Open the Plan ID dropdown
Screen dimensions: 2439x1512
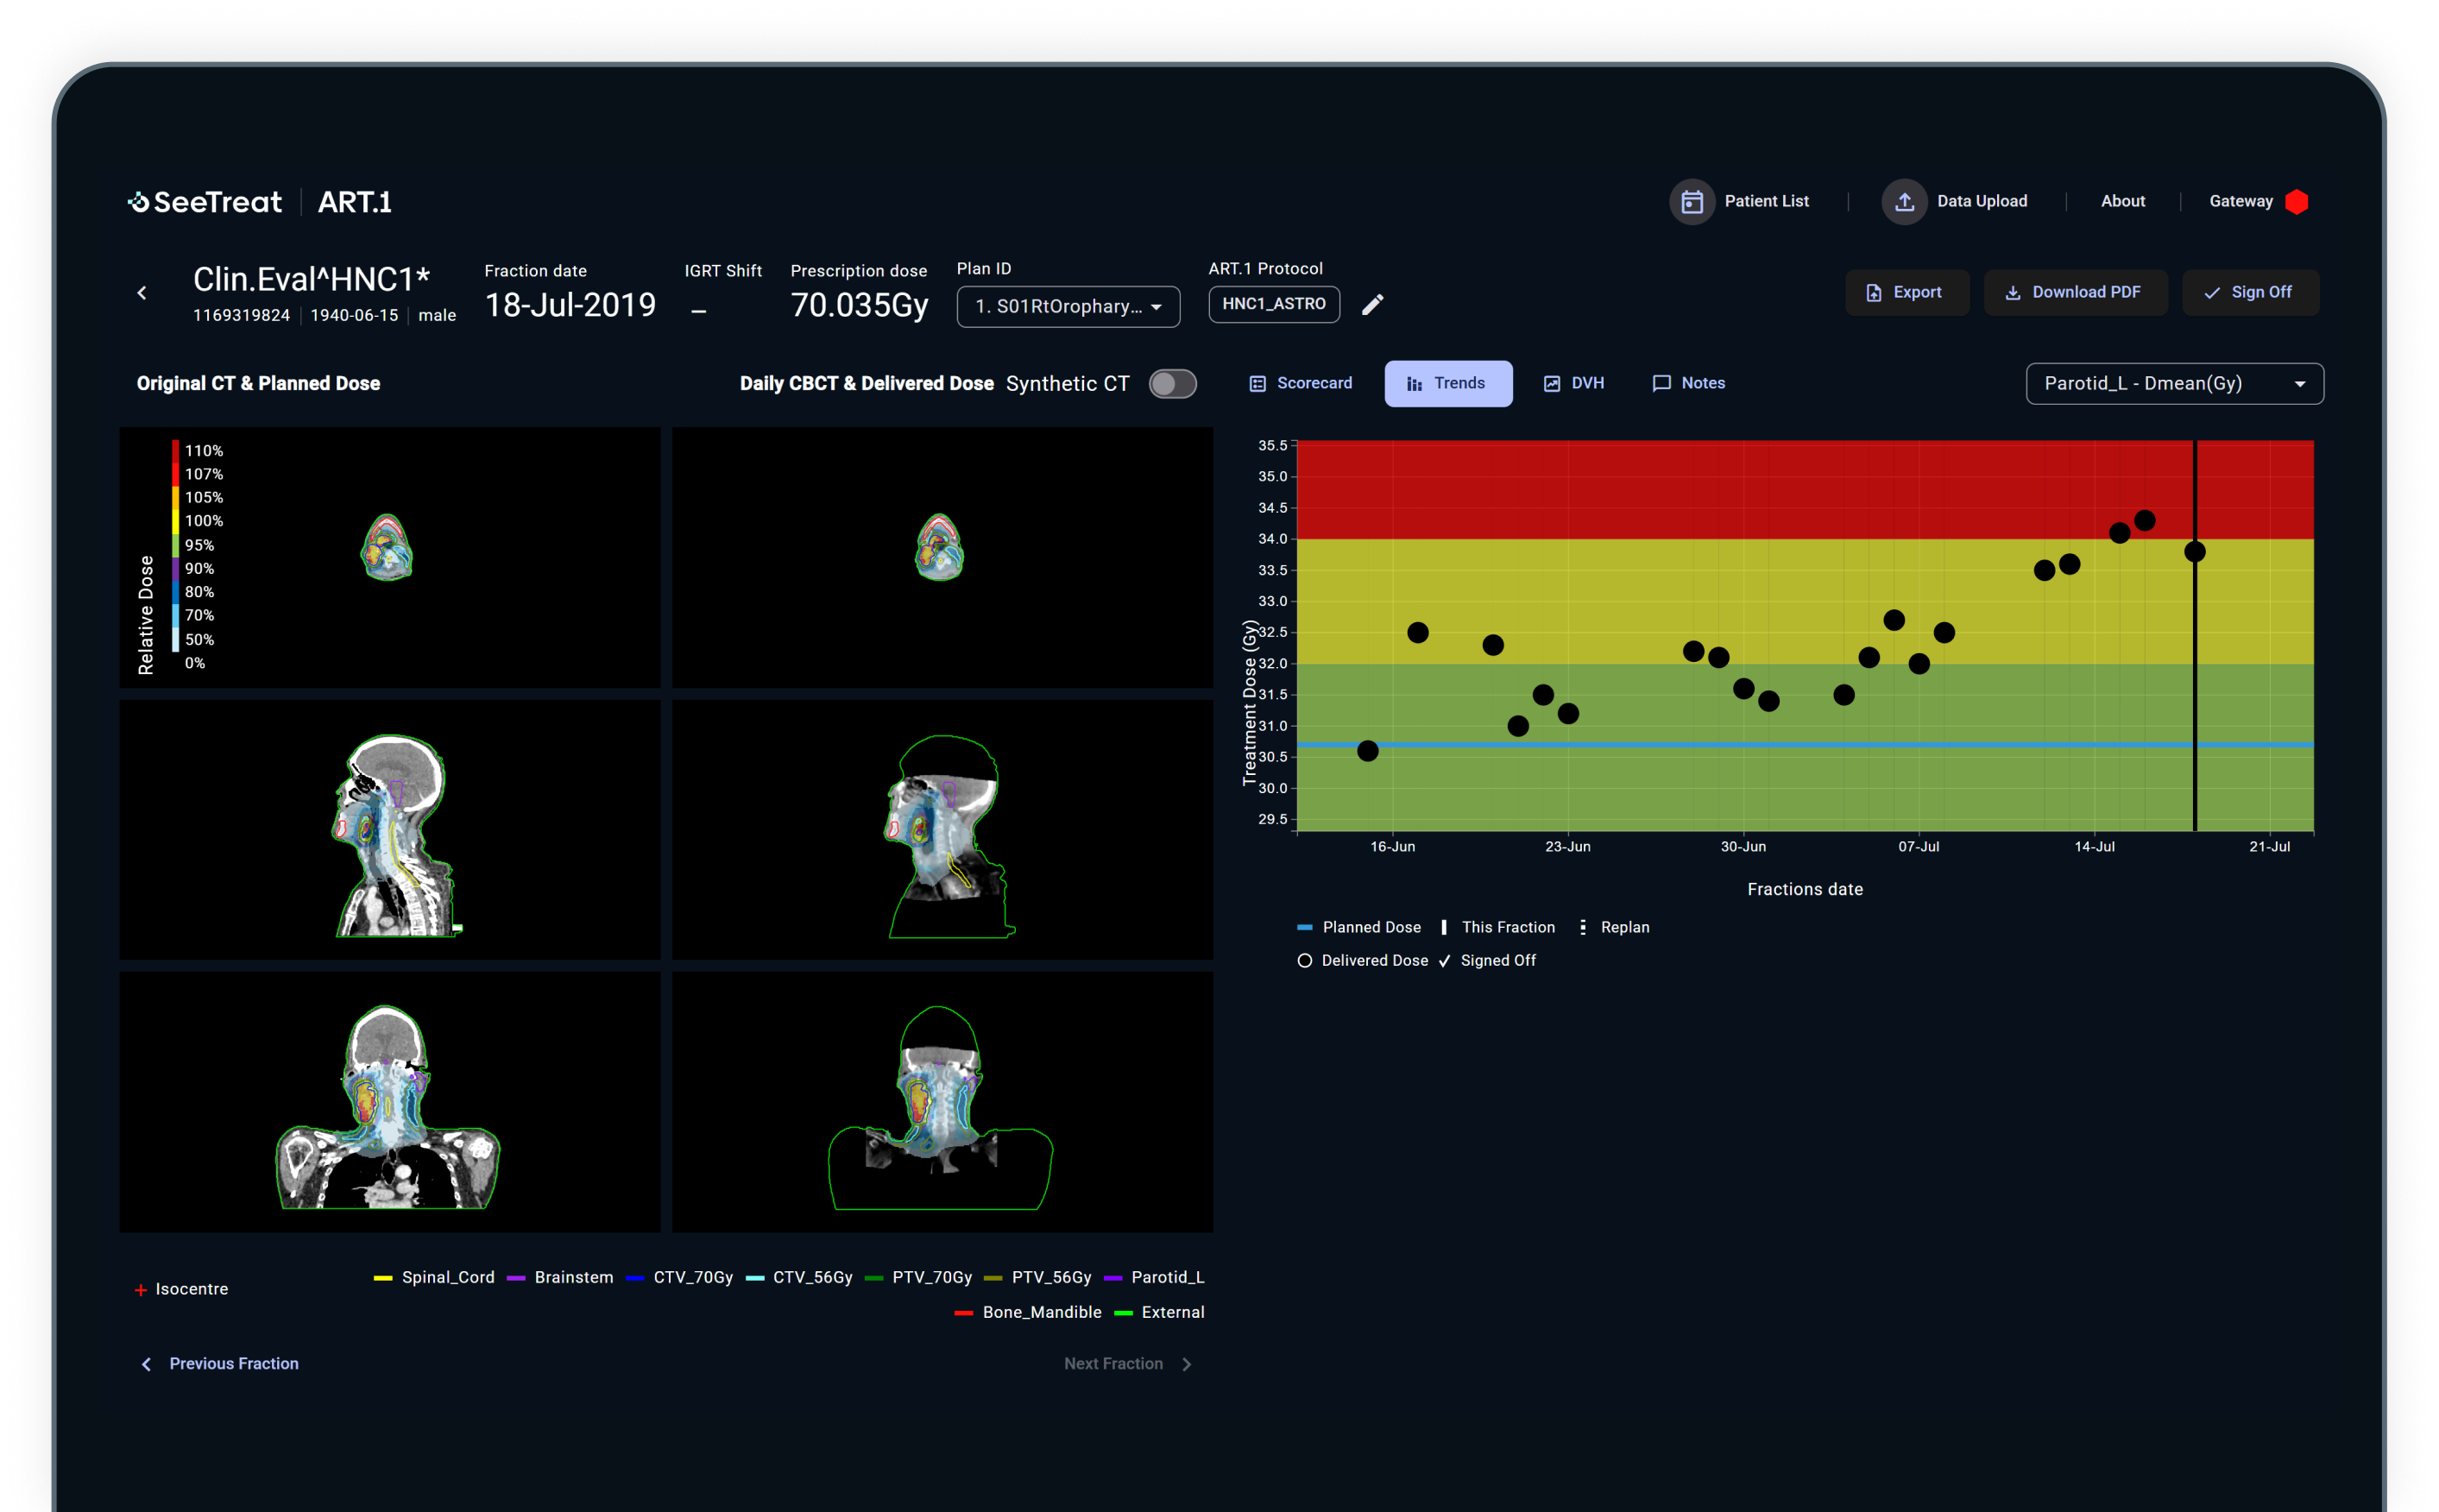pos(1067,307)
